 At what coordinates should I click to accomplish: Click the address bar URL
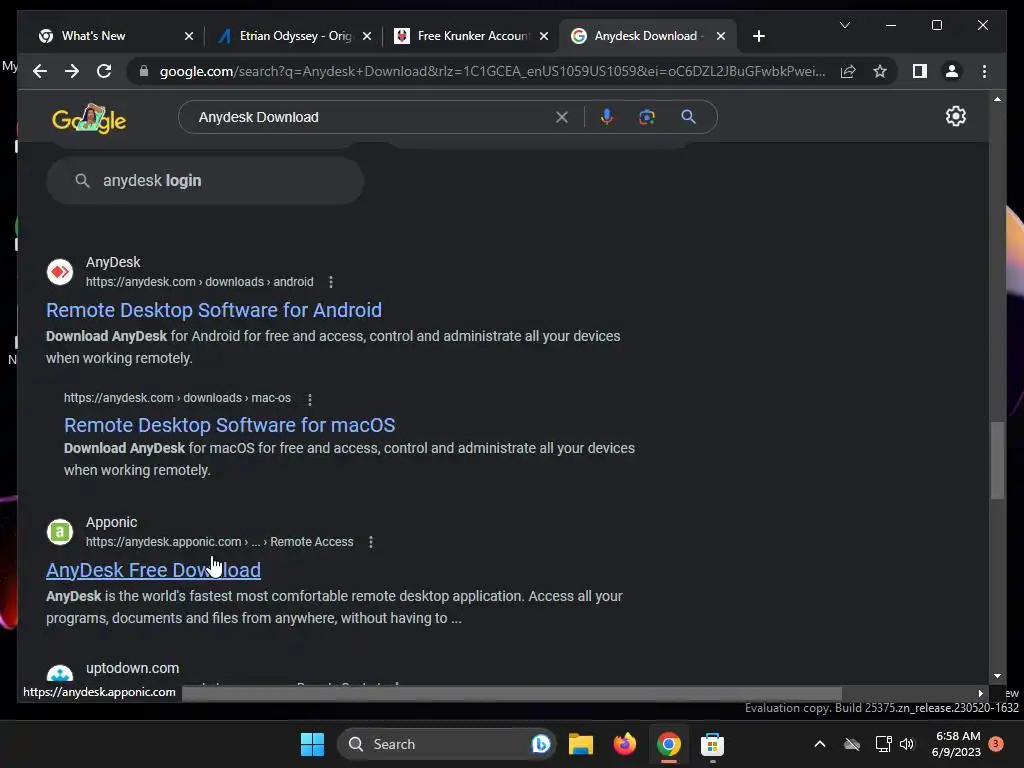tap(492, 71)
